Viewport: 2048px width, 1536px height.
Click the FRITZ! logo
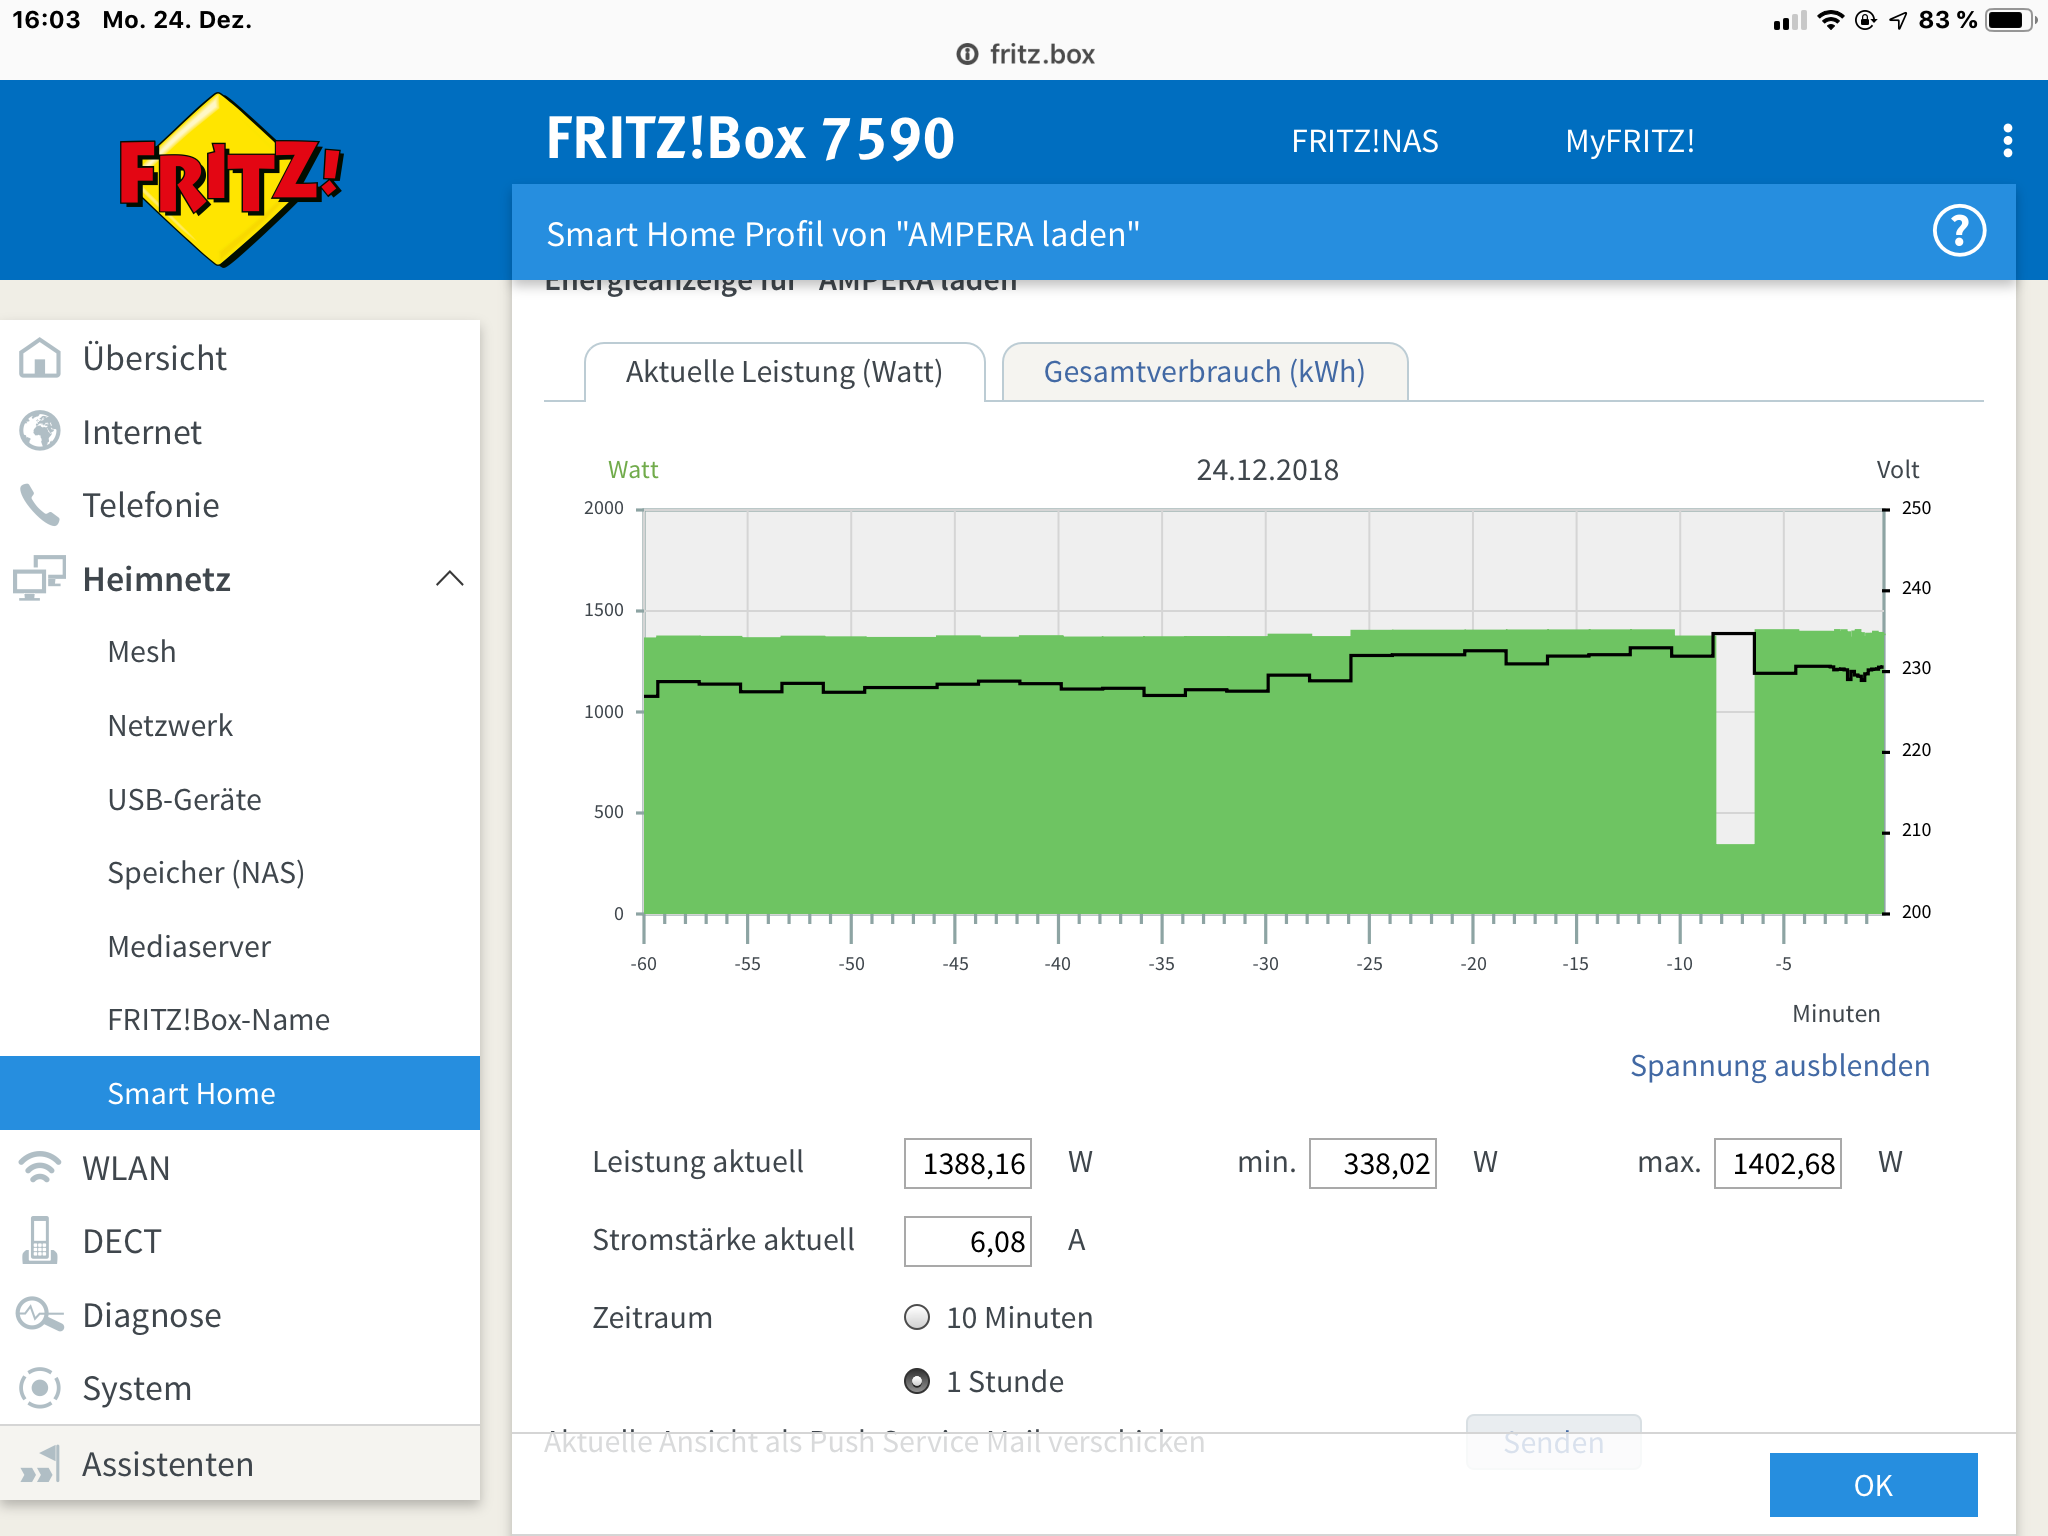tap(231, 180)
